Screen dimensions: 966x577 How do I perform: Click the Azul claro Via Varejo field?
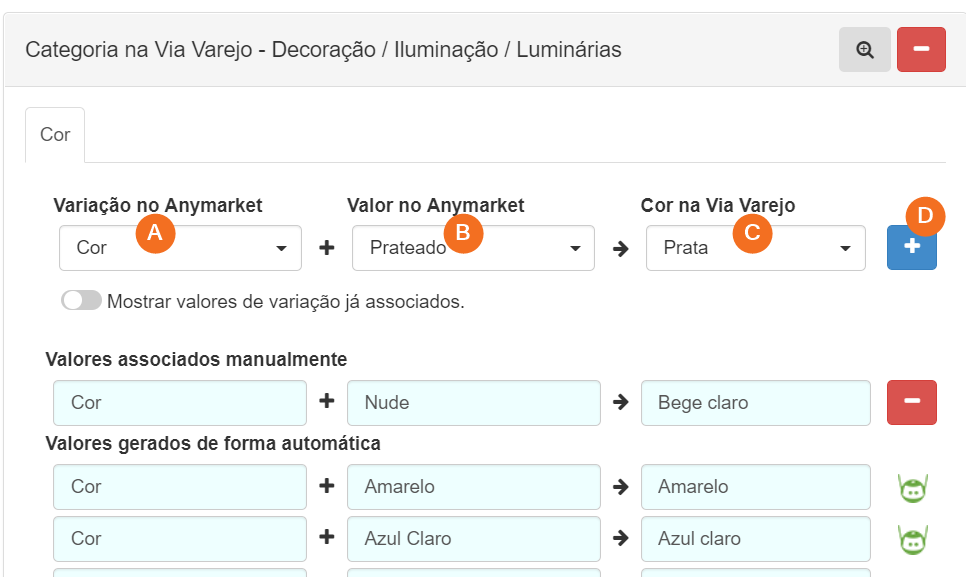pos(756,539)
